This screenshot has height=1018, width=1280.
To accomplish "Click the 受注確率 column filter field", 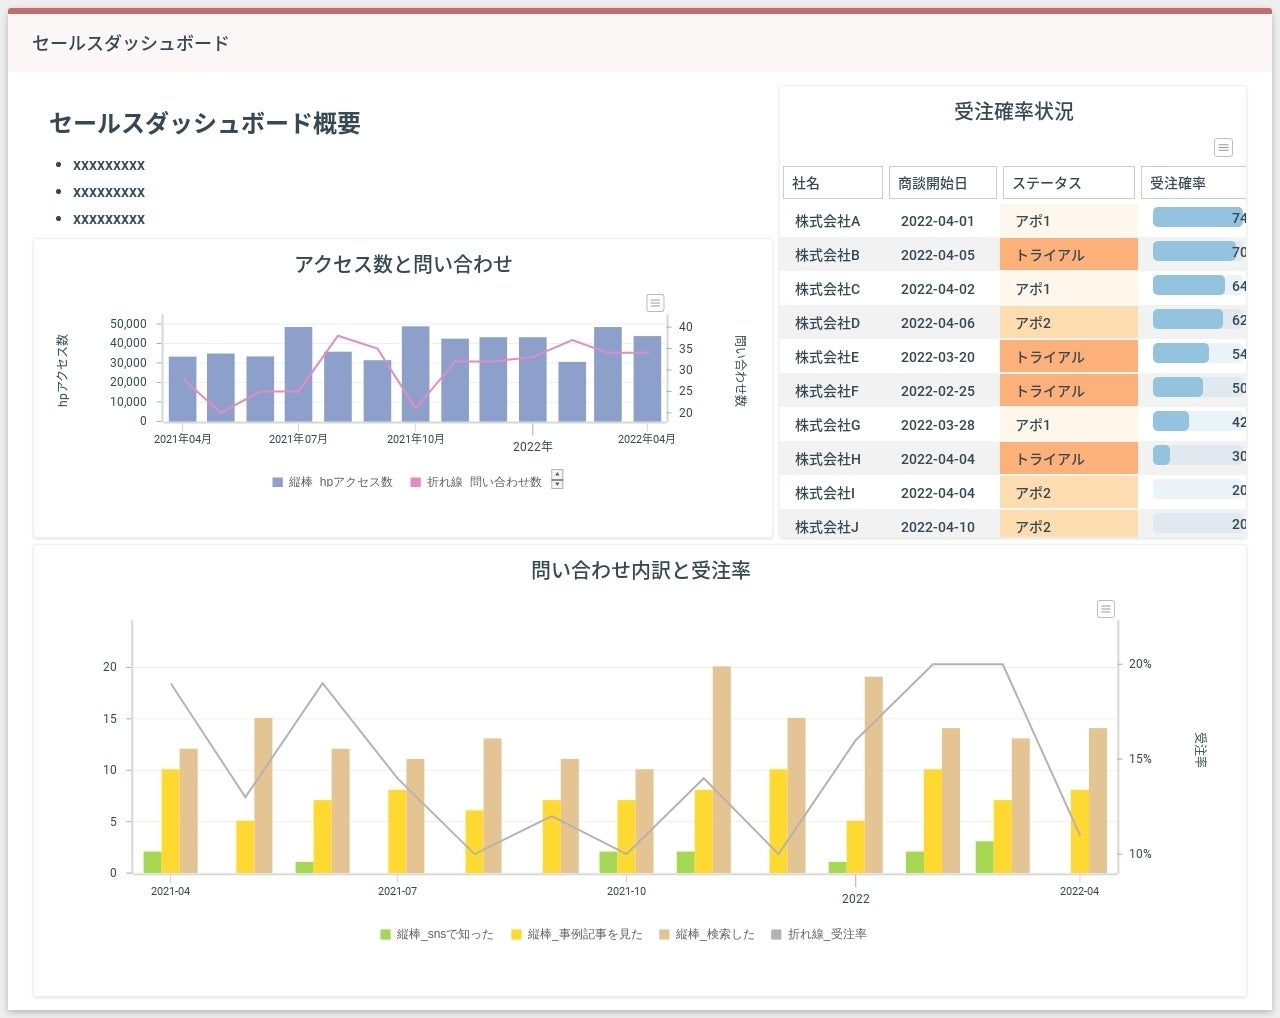I will pos(1193,182).
